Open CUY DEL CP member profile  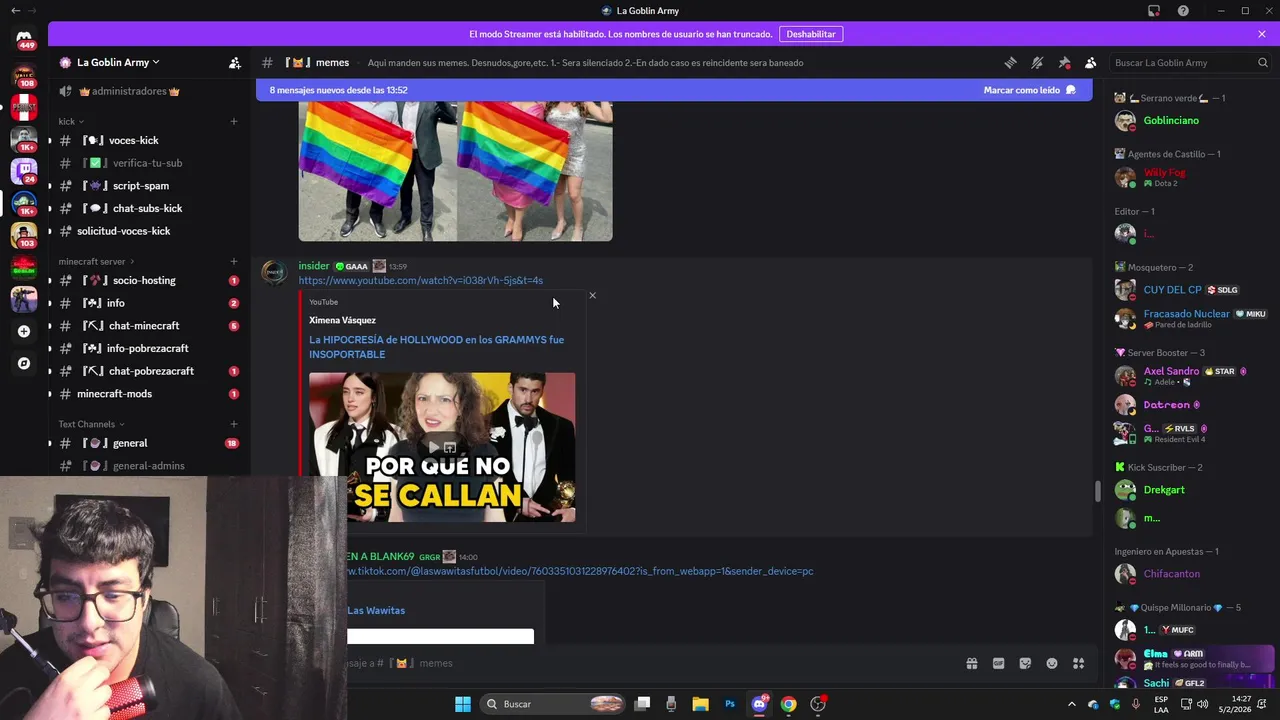coord(1190,290)
